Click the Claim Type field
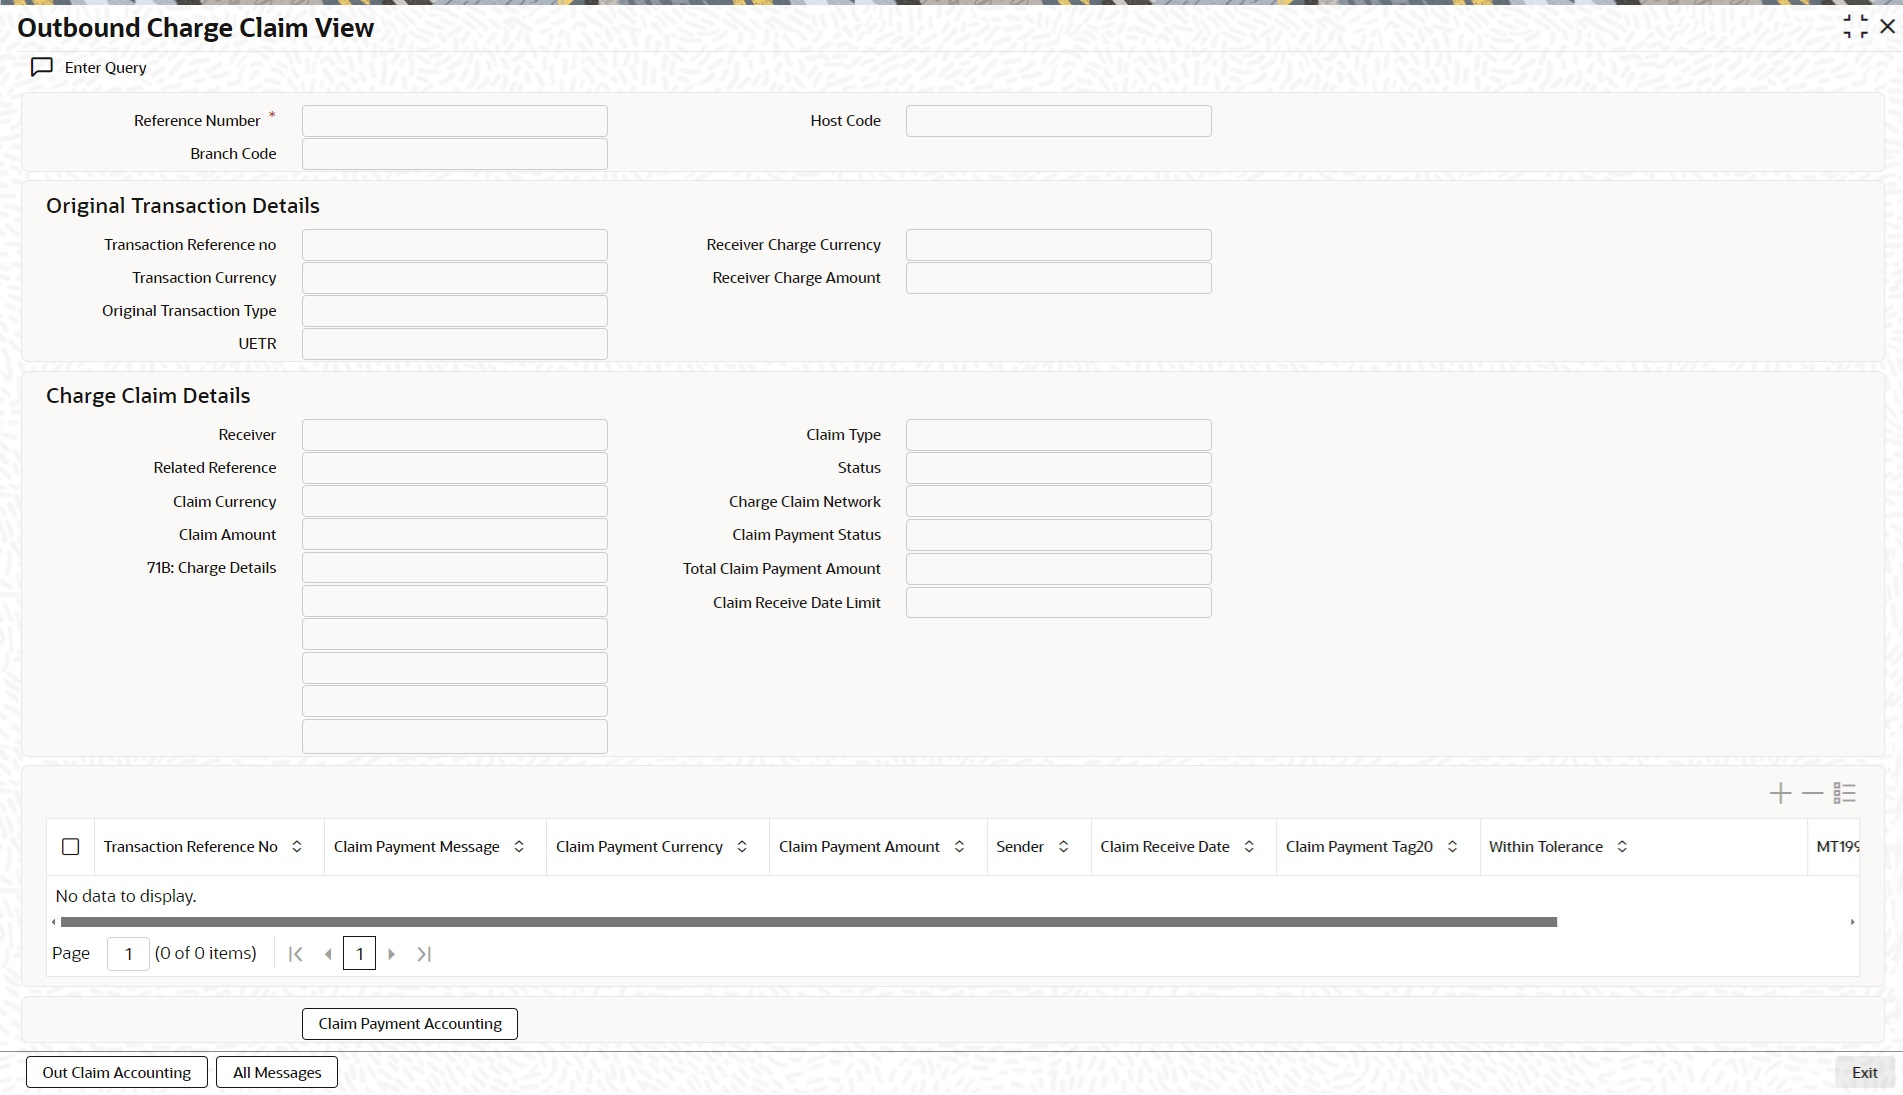Image resolution: width=1903 pixels, height=1095 pixels. coord(1059,435)
